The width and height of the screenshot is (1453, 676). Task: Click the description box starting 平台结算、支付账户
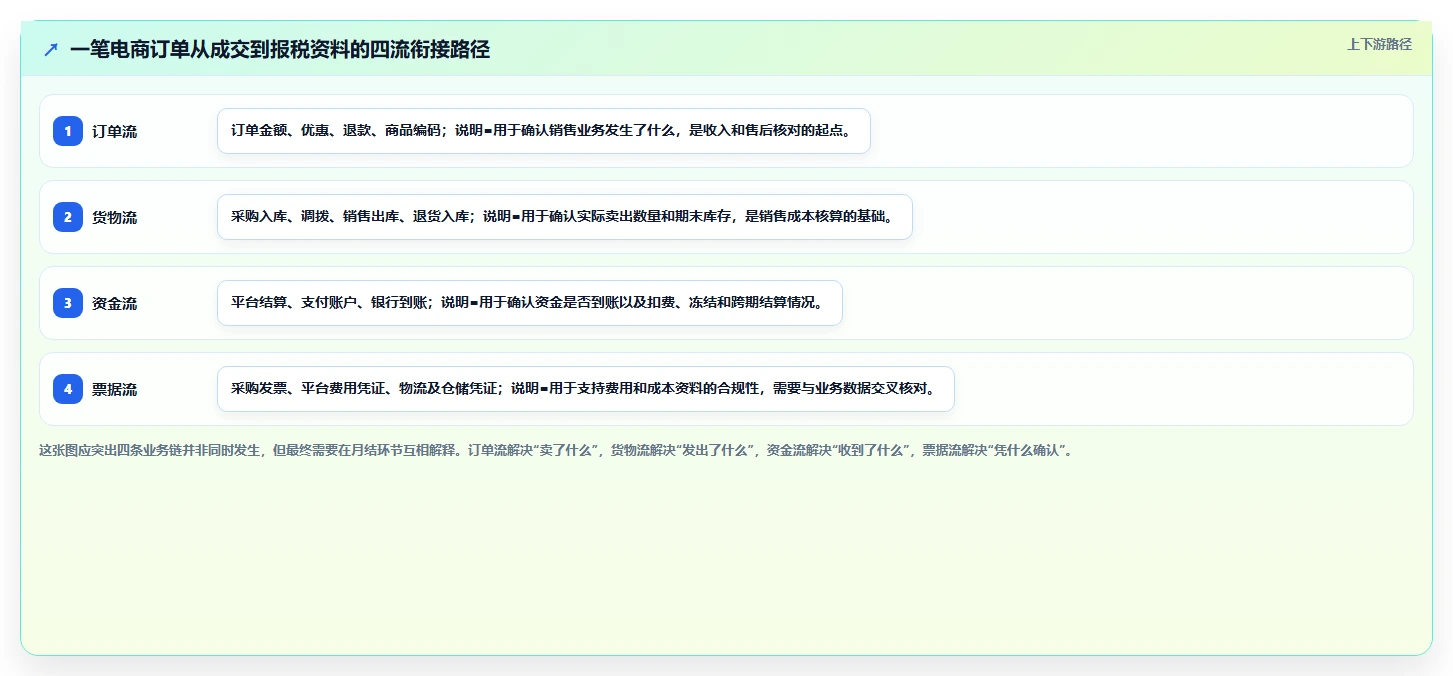[530, 303]
